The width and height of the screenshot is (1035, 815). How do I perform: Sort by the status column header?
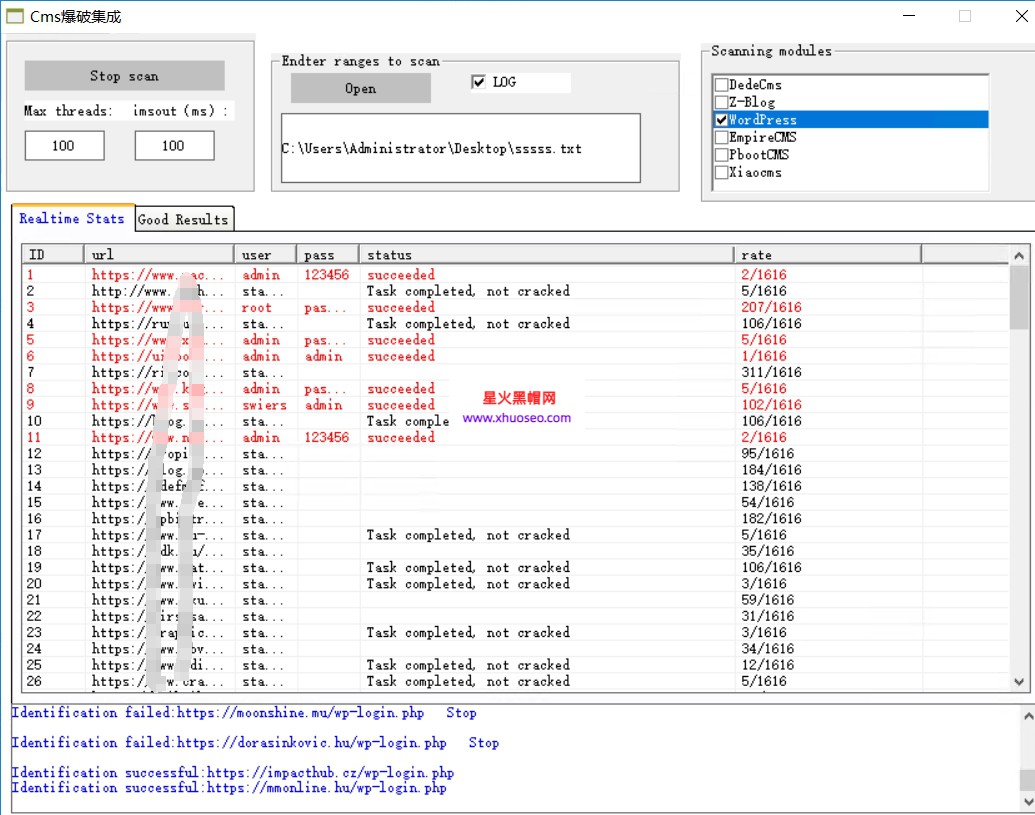tap(547, 255)
